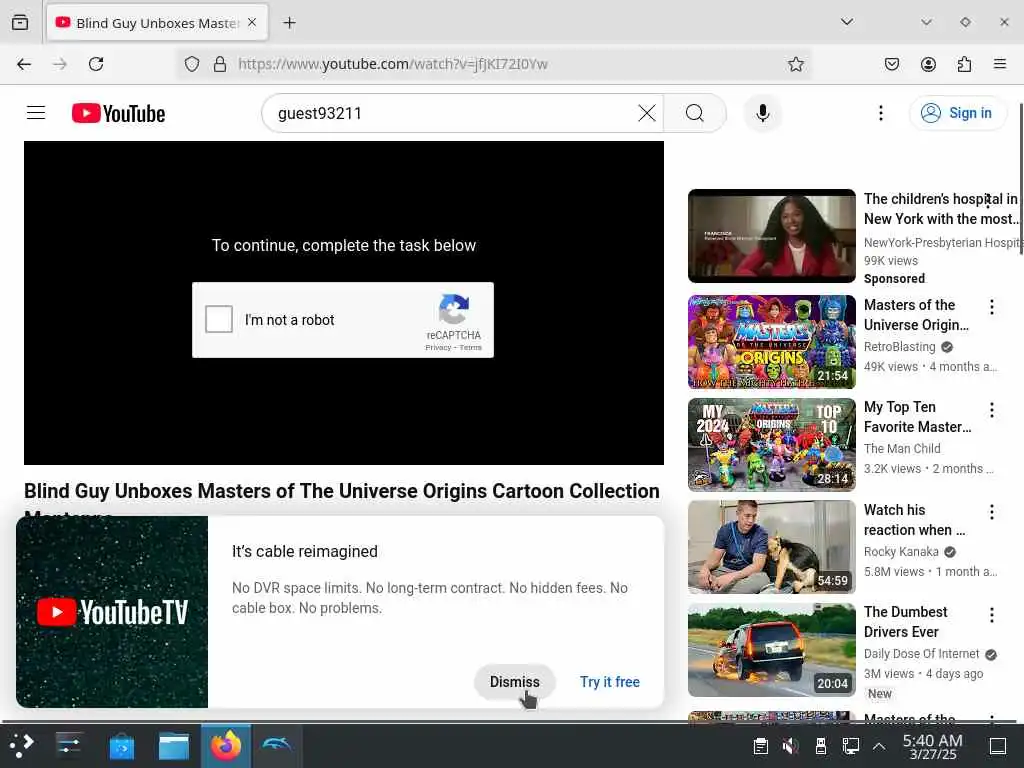Open YouTube settings three-dot menu
Image resolution: width=1024 pixels, height=768 pixels.
880,113
